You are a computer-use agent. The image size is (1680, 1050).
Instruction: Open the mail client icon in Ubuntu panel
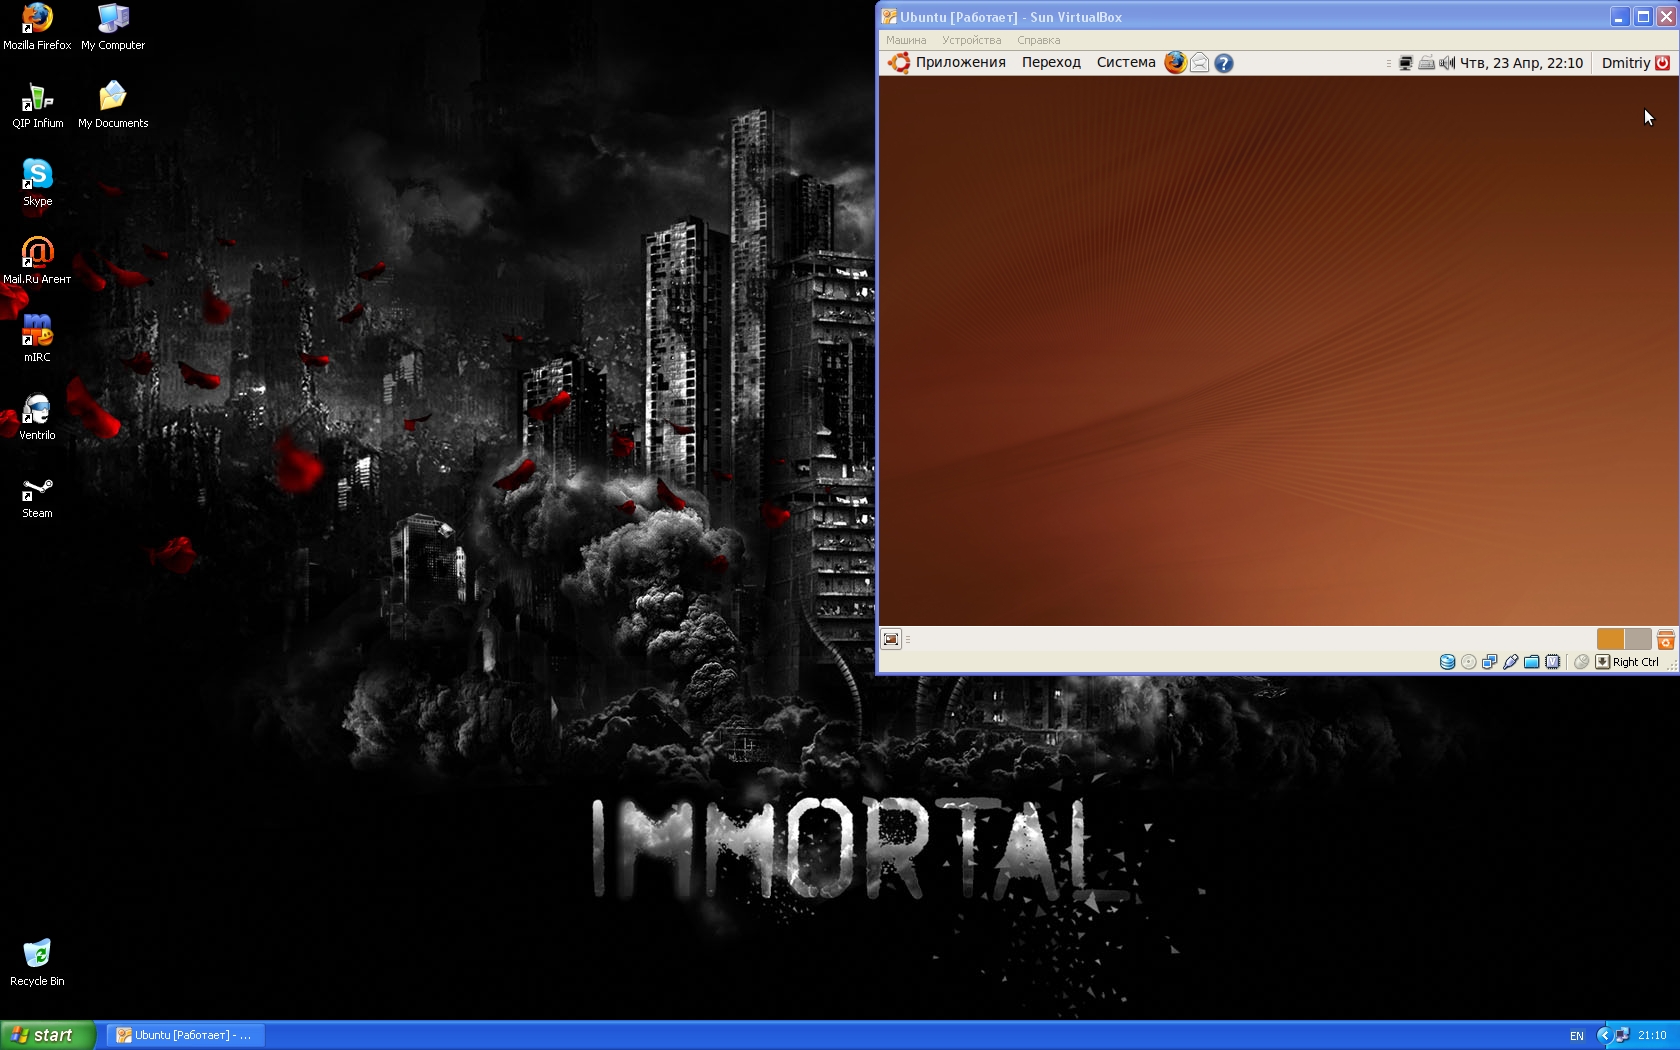[1199, 63]
